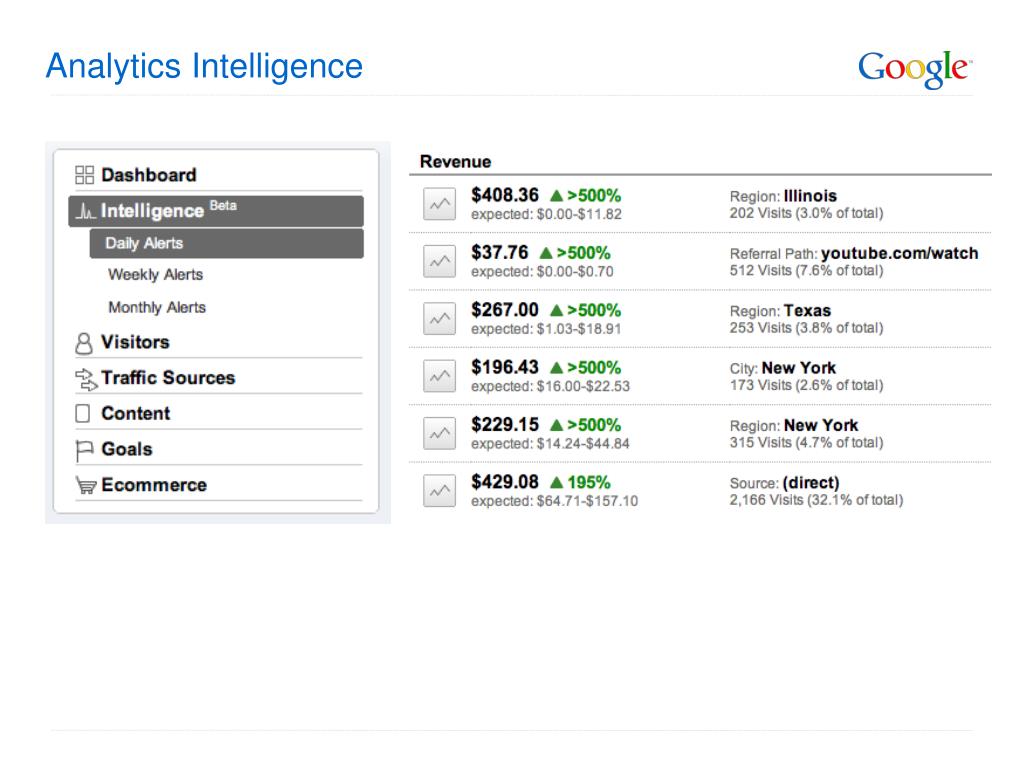This screenshot has height=768, width=1024.
Task: Open the youtube.com/watch referral path link
Action: coord(899,253)
